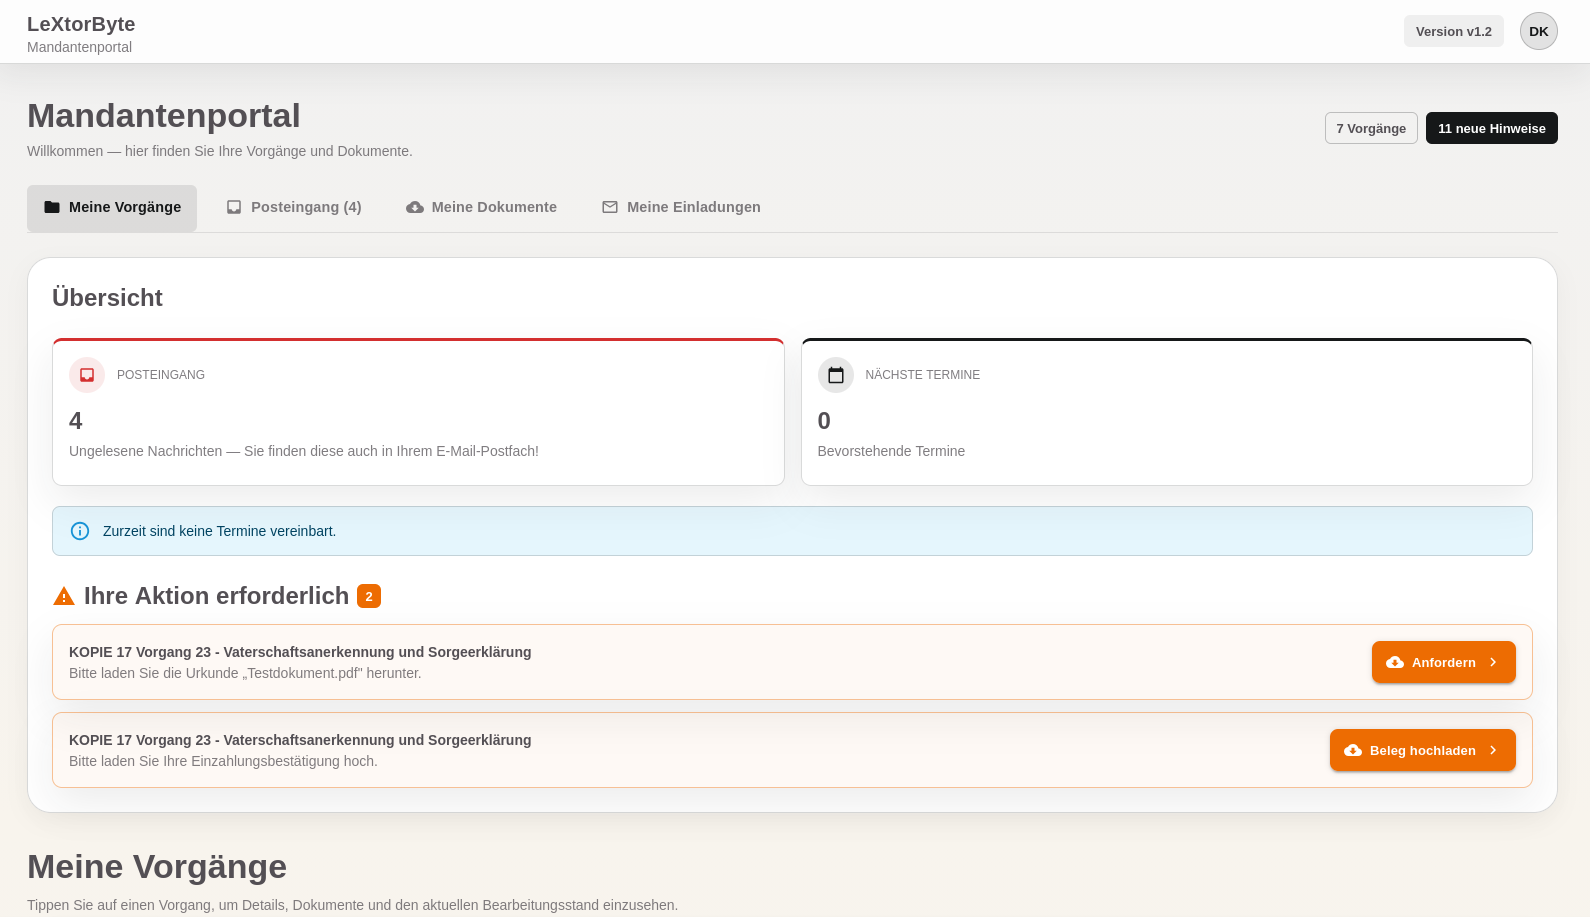The image size is (1590, 917).
Task: Switch to the Posteingang (4) tab
Action: (x=294, y=207)
